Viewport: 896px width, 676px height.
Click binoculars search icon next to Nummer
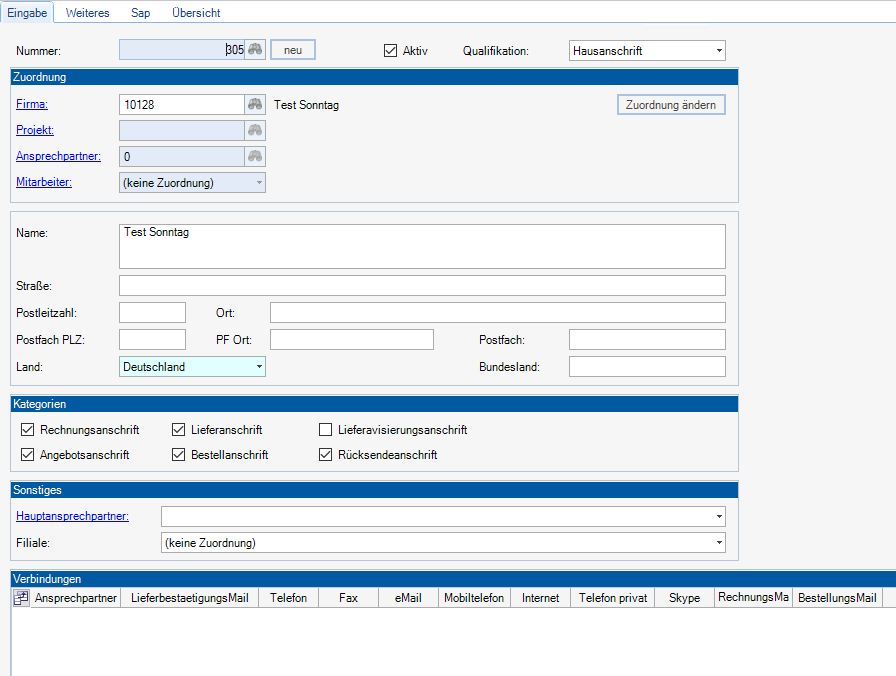tap(255, 50)
